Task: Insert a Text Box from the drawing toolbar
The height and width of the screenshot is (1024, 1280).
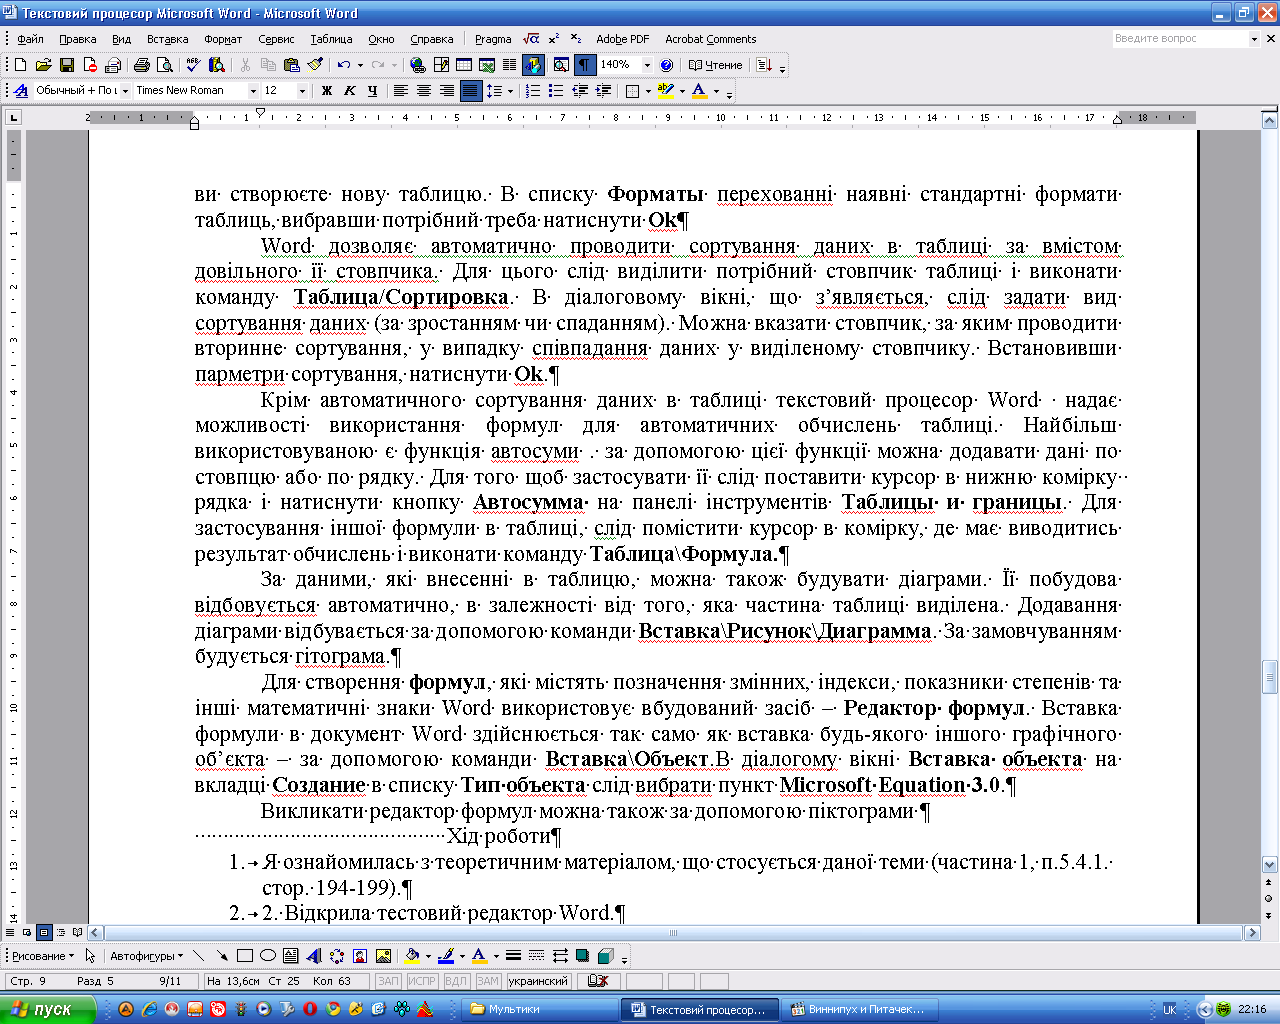Action: (x=290, y=956)
